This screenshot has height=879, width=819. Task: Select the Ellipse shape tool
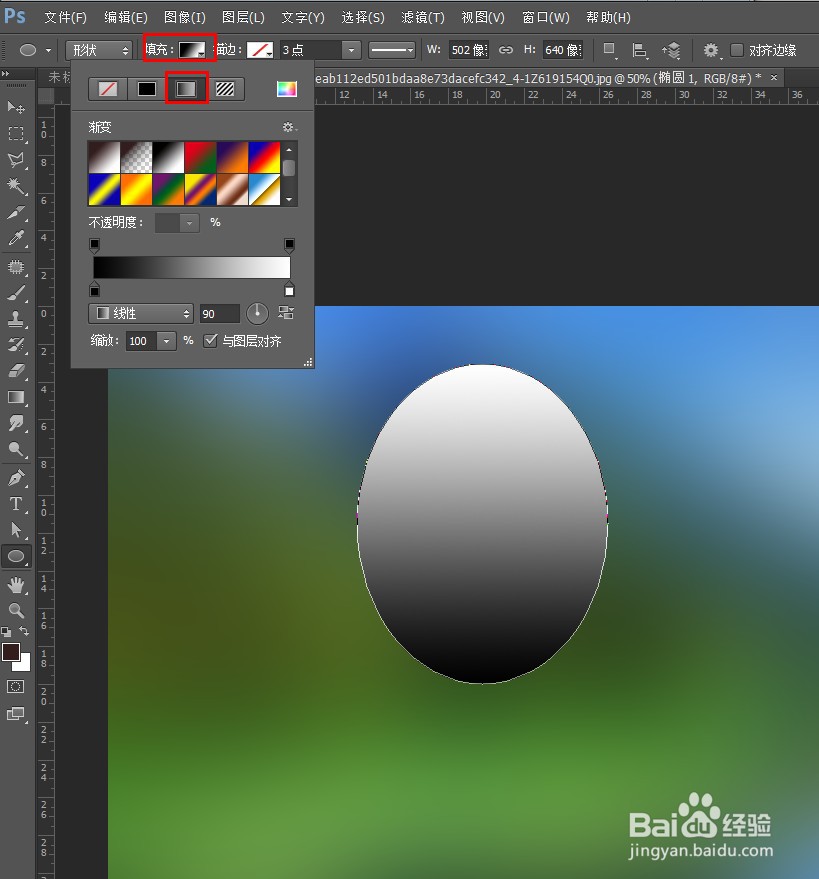[16, 556]
